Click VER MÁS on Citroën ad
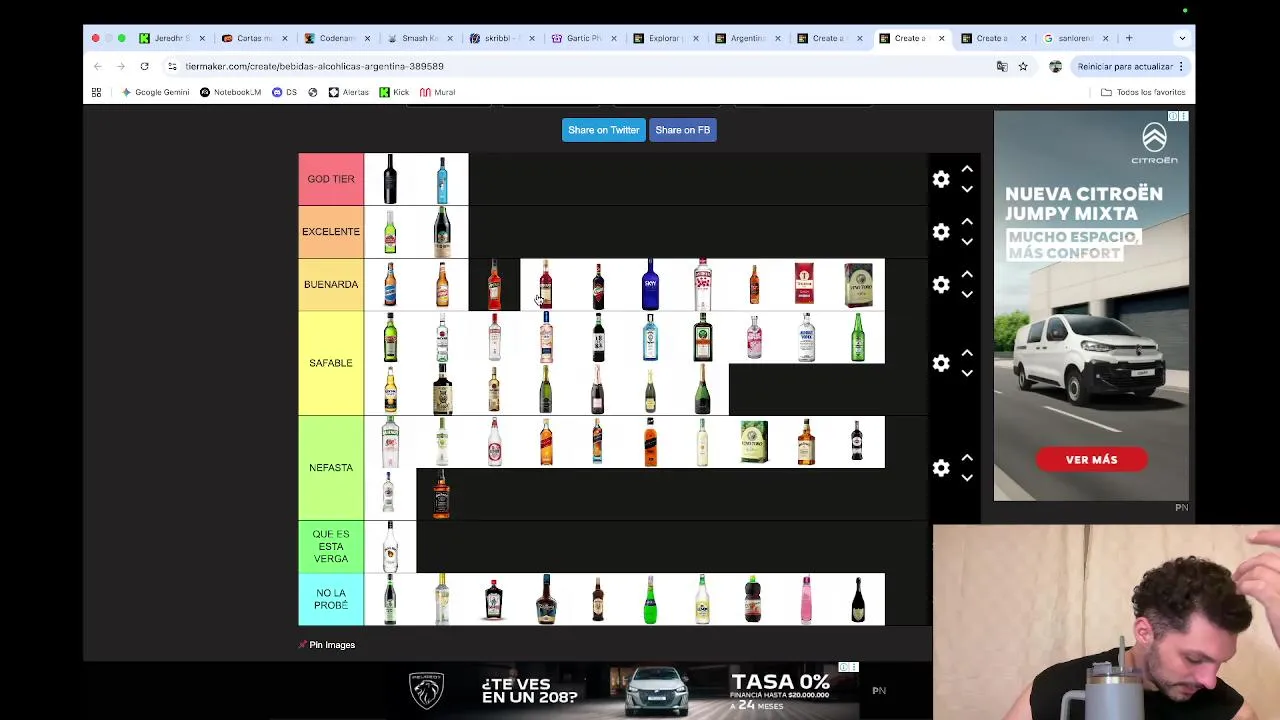Viewport: 1280px width, 720px height. [1091, 460]
